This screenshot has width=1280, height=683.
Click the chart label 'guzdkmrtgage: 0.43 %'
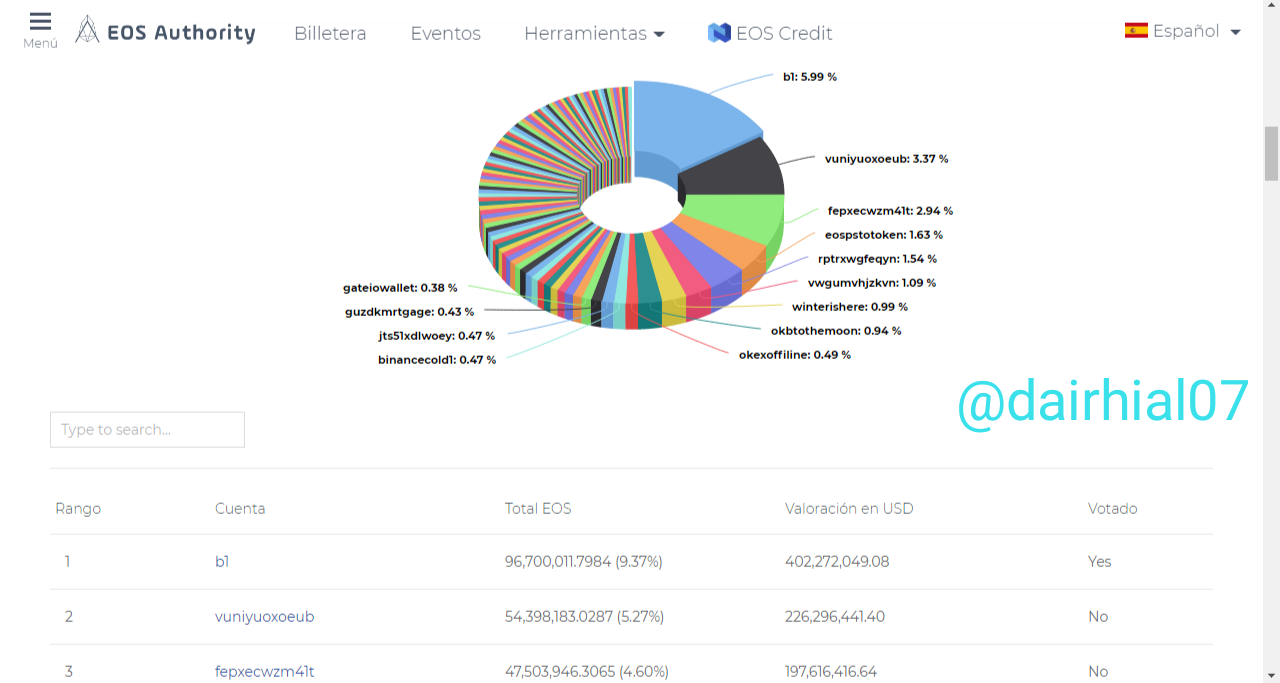click(409, 312)
